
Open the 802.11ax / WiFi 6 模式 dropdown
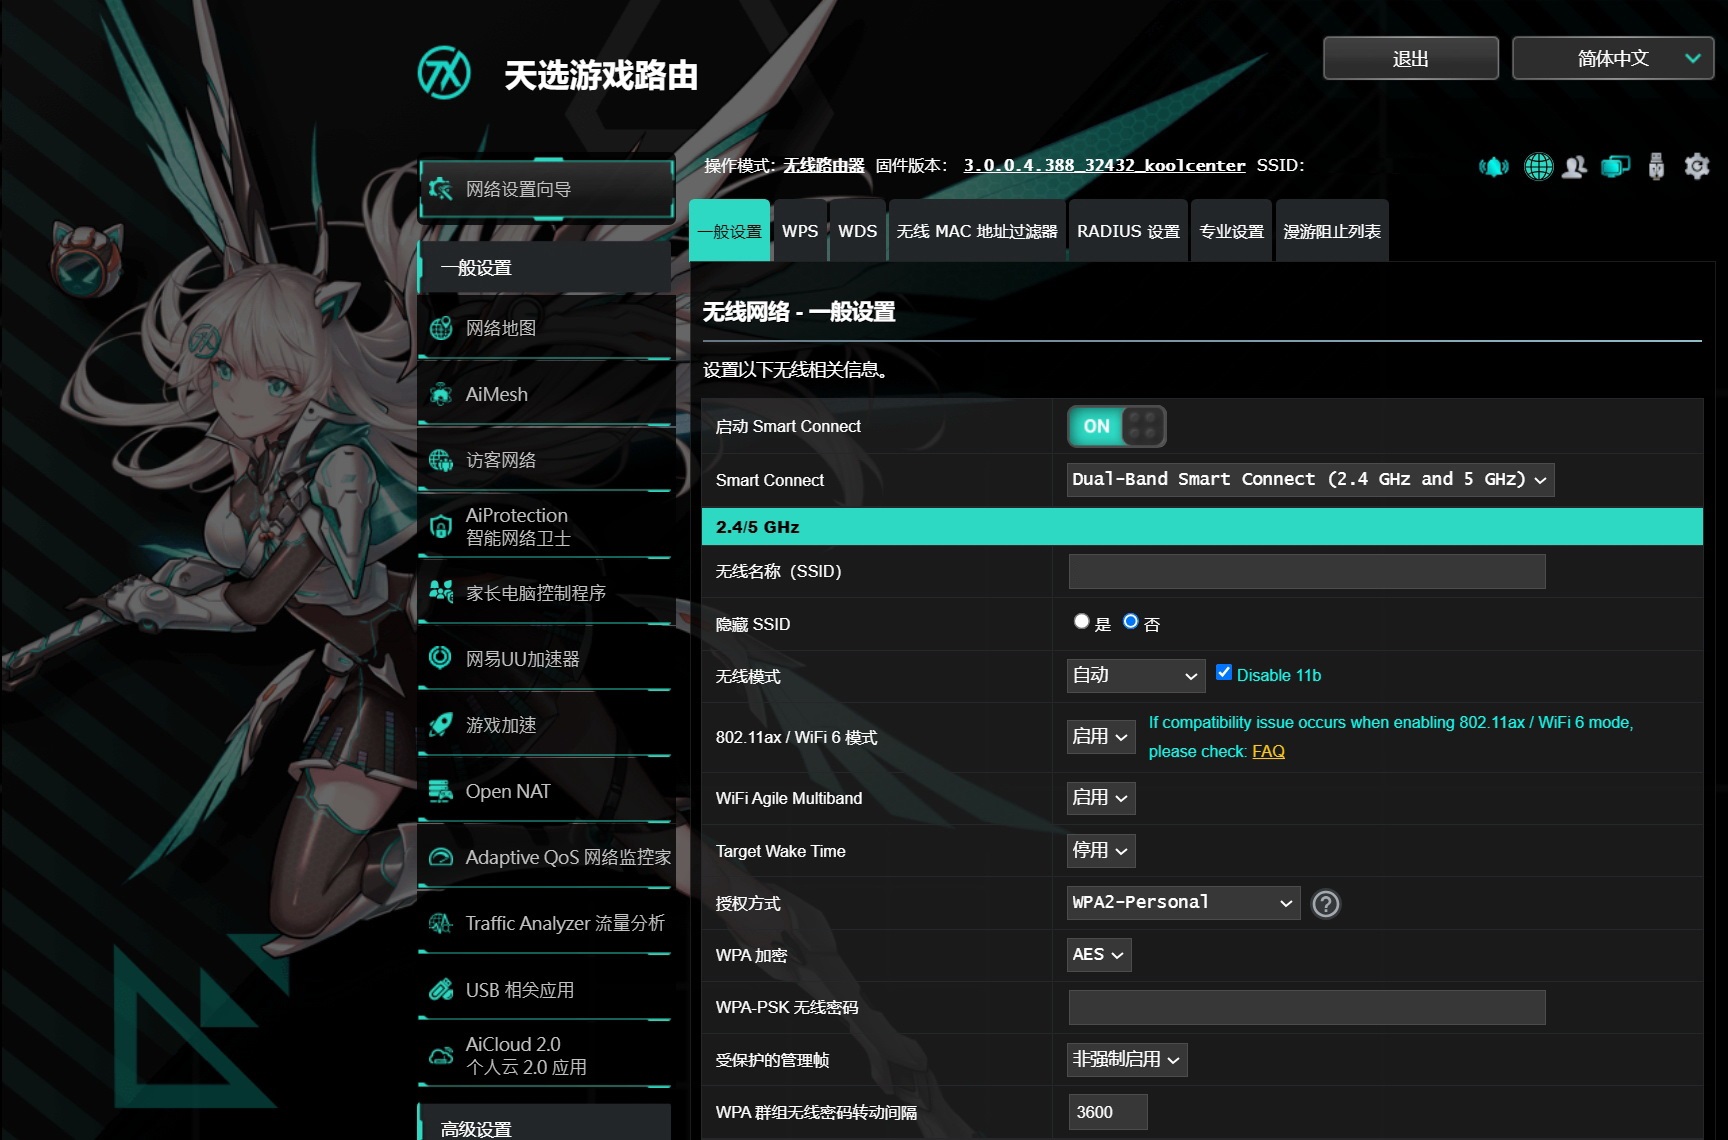(1101, 737)
